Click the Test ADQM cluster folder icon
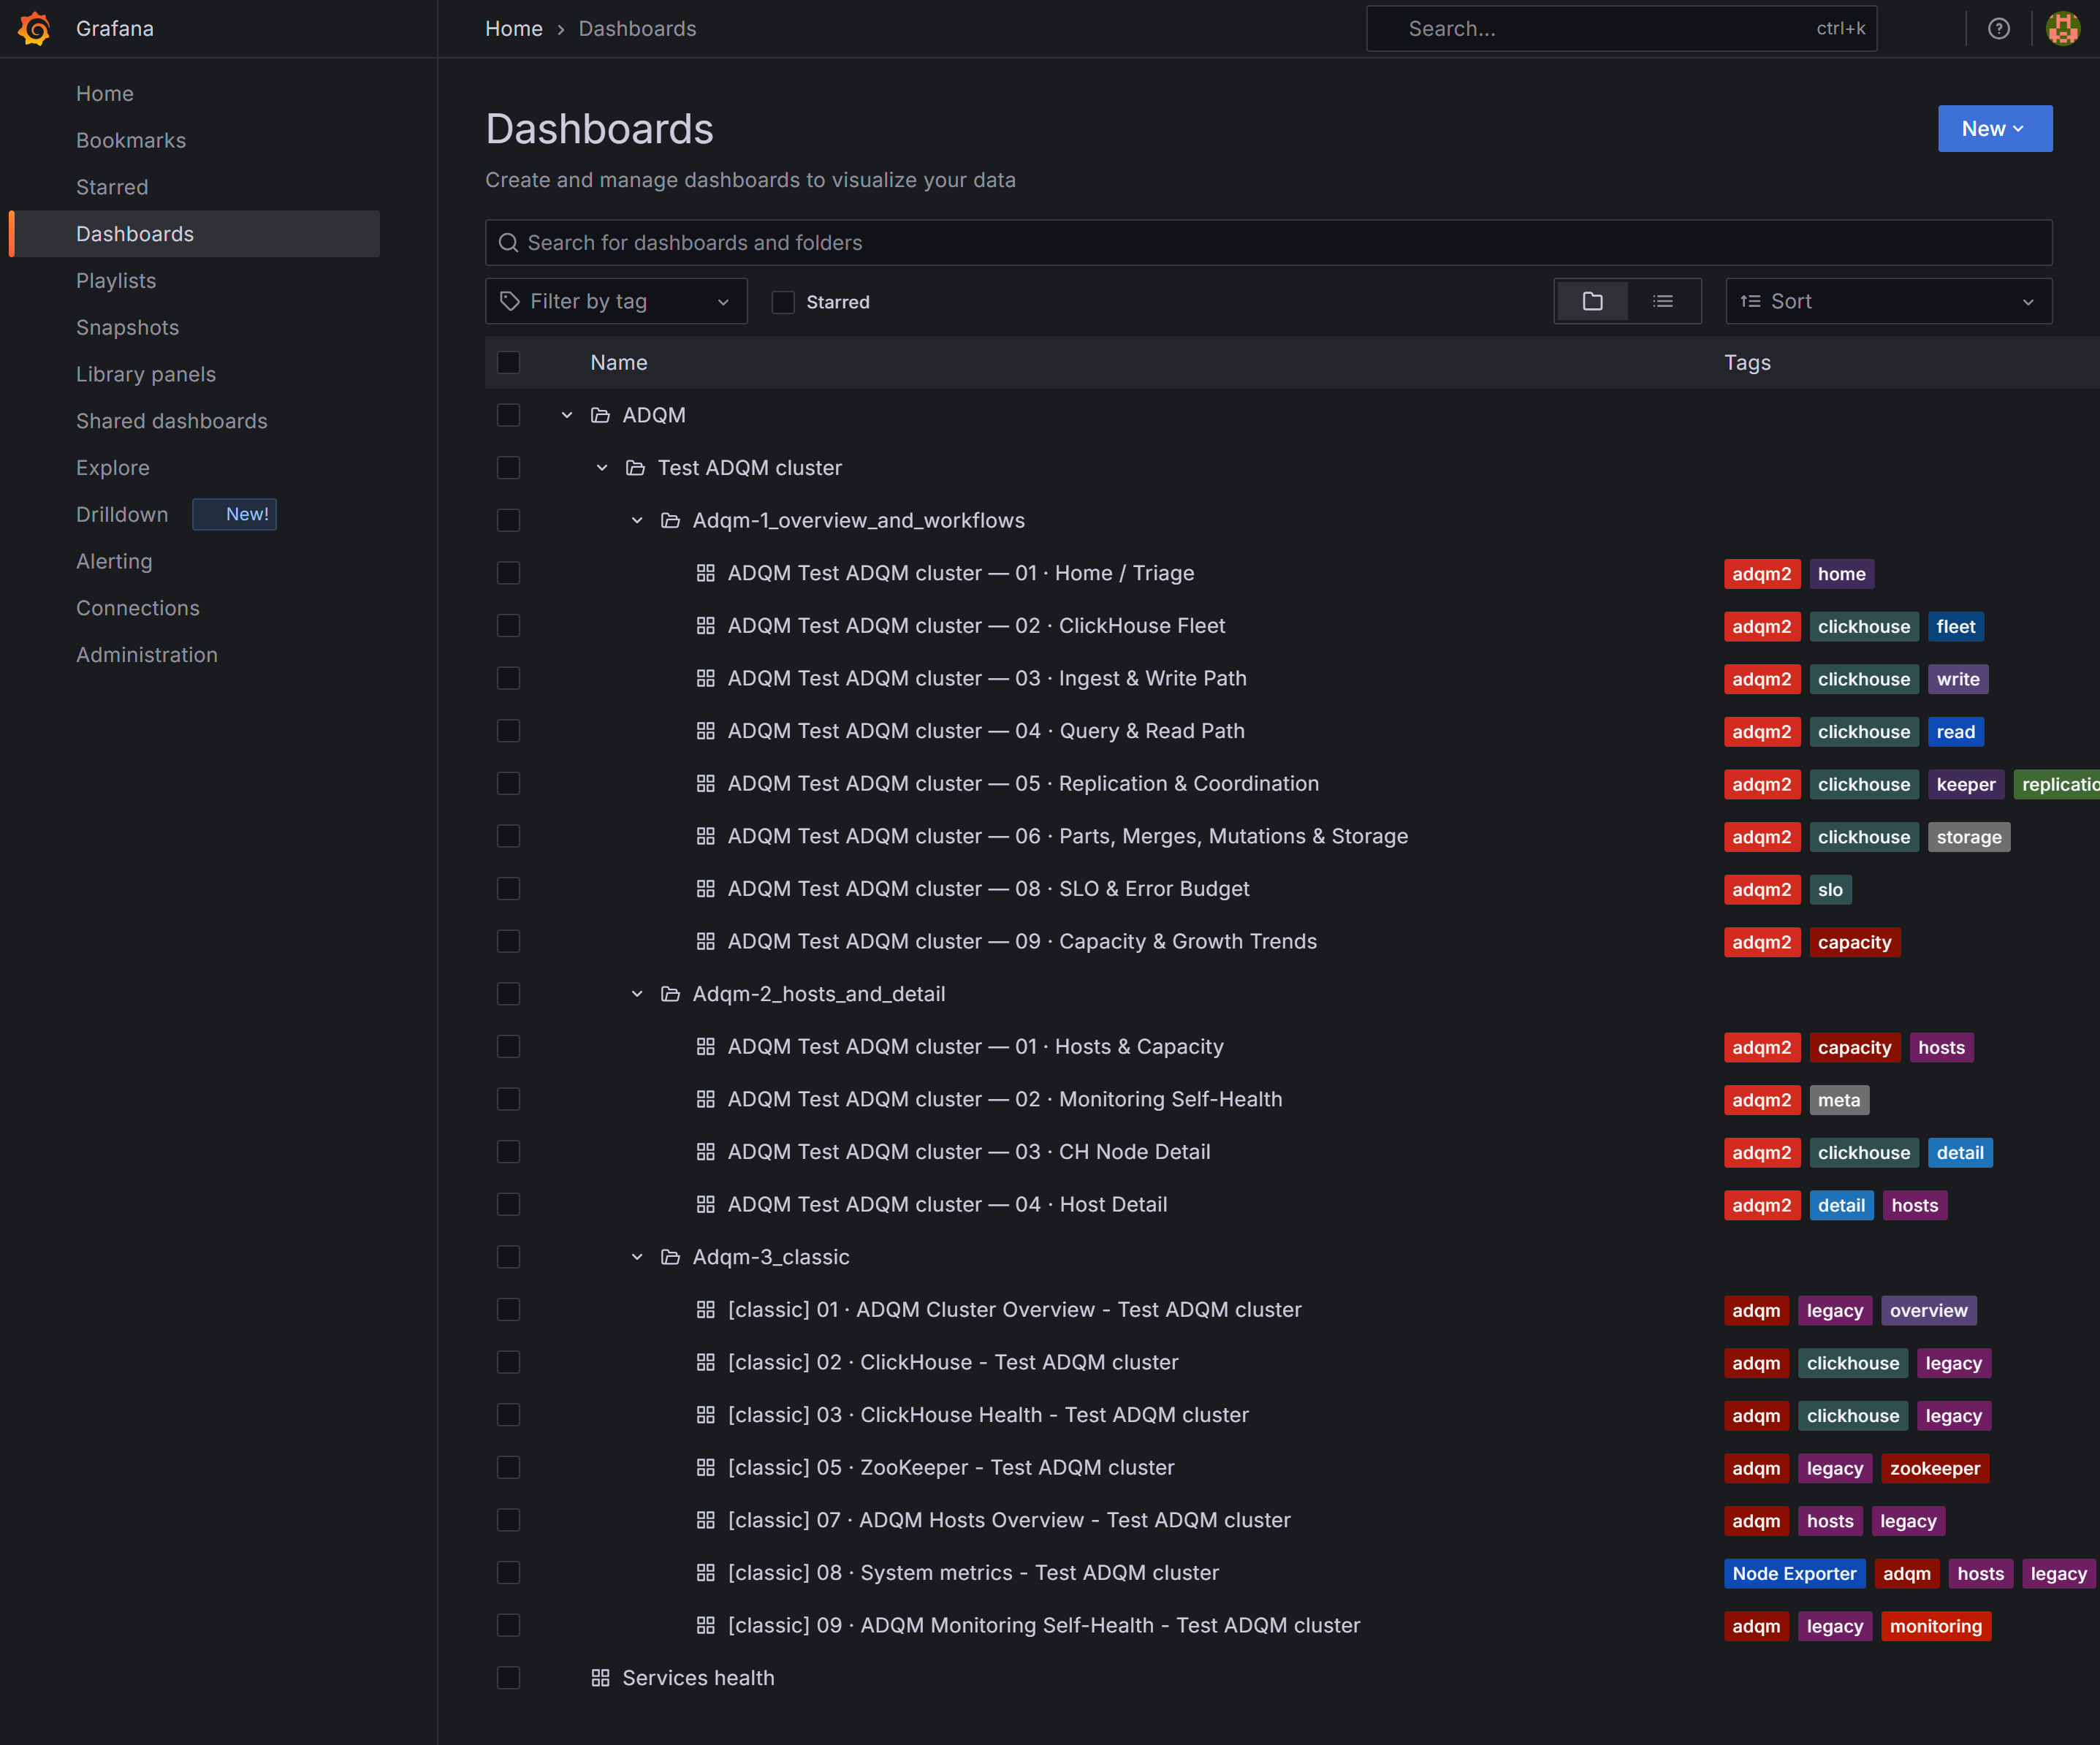 coord(635,468)
